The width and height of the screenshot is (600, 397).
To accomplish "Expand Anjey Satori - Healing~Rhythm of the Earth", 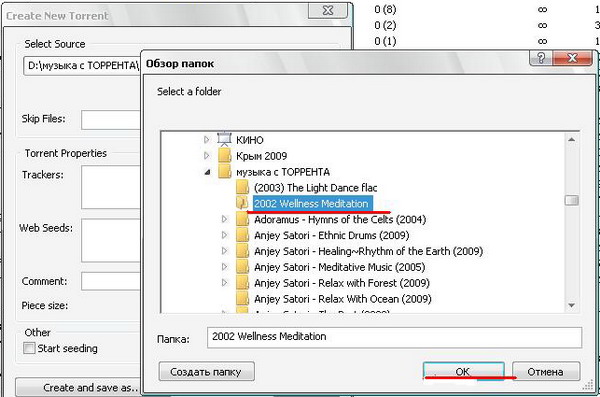I will pos(225,251).
